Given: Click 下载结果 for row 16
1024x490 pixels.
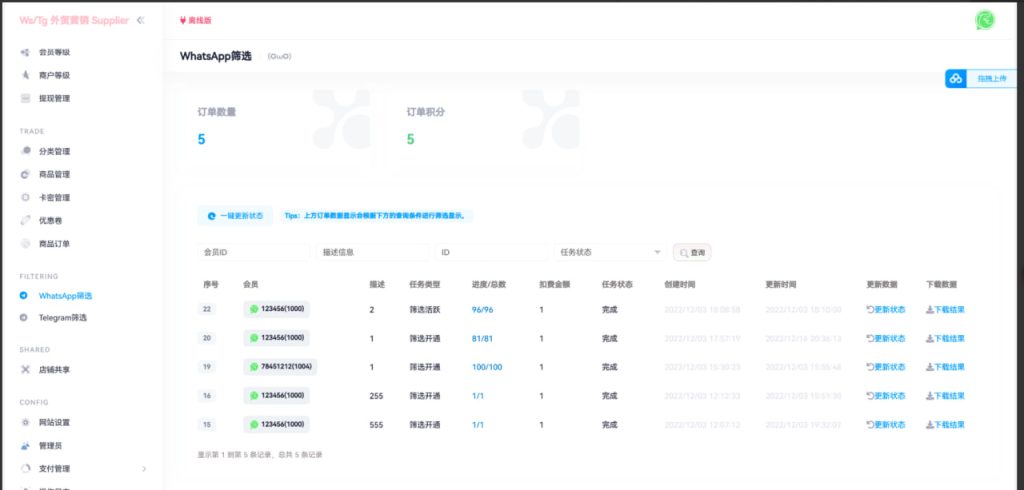Looking at the screenshot, I should [946, 396].
